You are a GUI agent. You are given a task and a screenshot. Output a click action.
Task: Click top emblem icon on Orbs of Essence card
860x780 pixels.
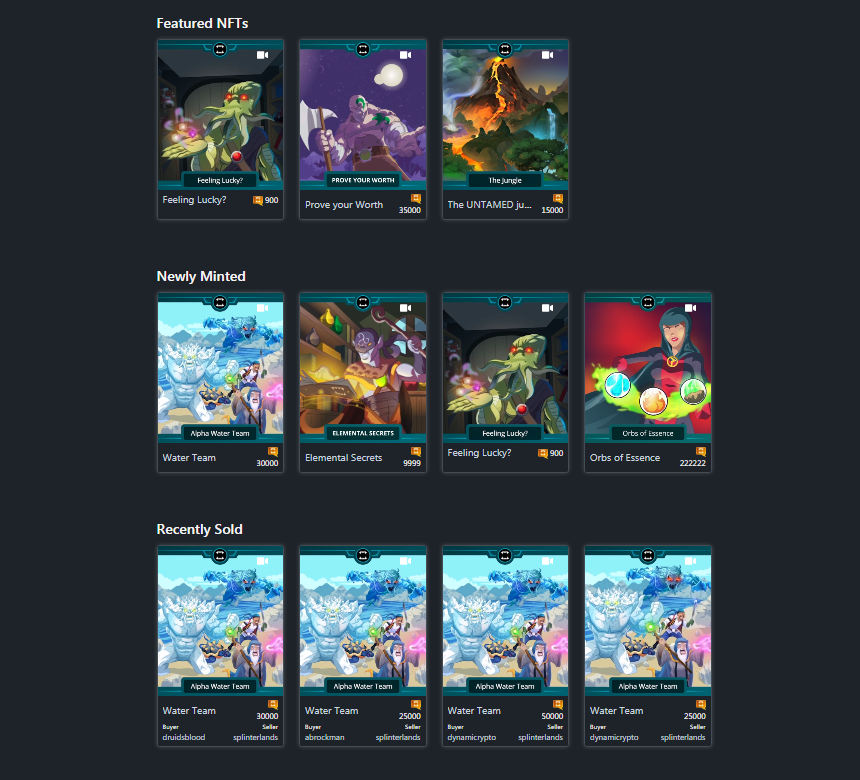(648, 302)
